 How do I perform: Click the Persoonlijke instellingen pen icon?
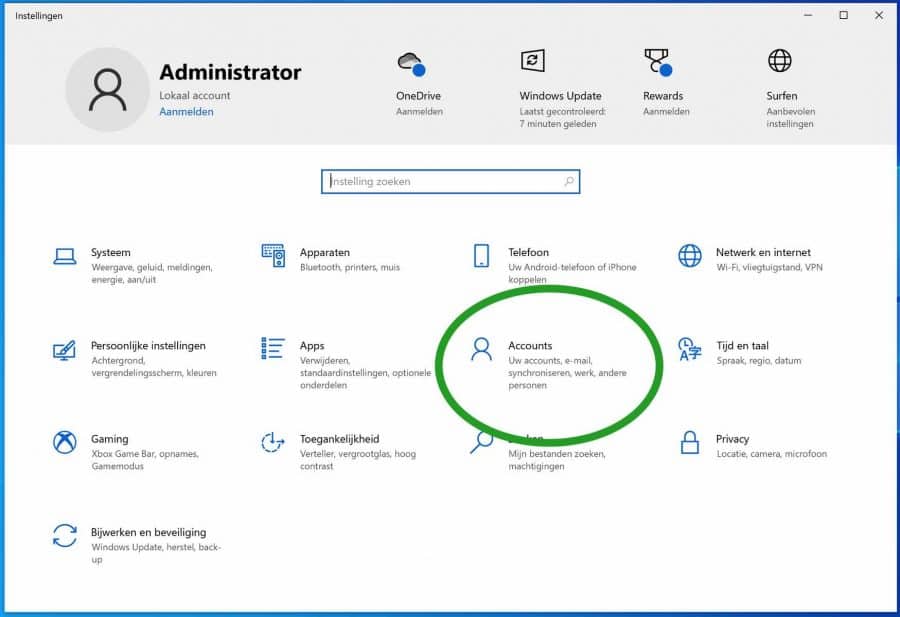[x=64, y=350]
